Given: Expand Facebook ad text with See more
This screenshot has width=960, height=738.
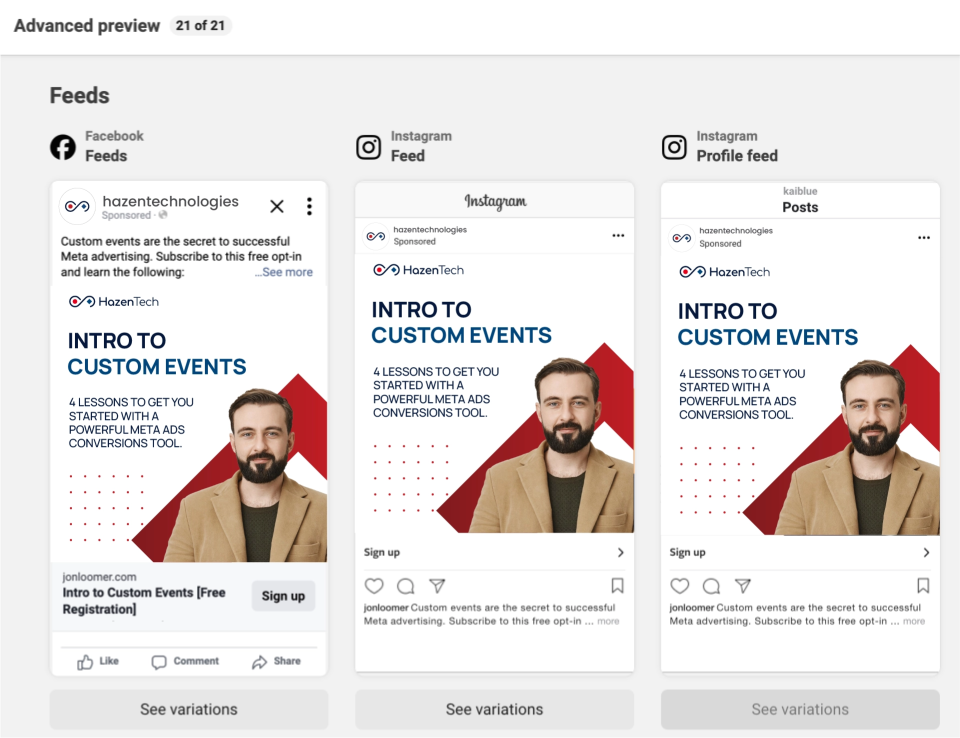Looking at the screenshot, I should [284, 272].
